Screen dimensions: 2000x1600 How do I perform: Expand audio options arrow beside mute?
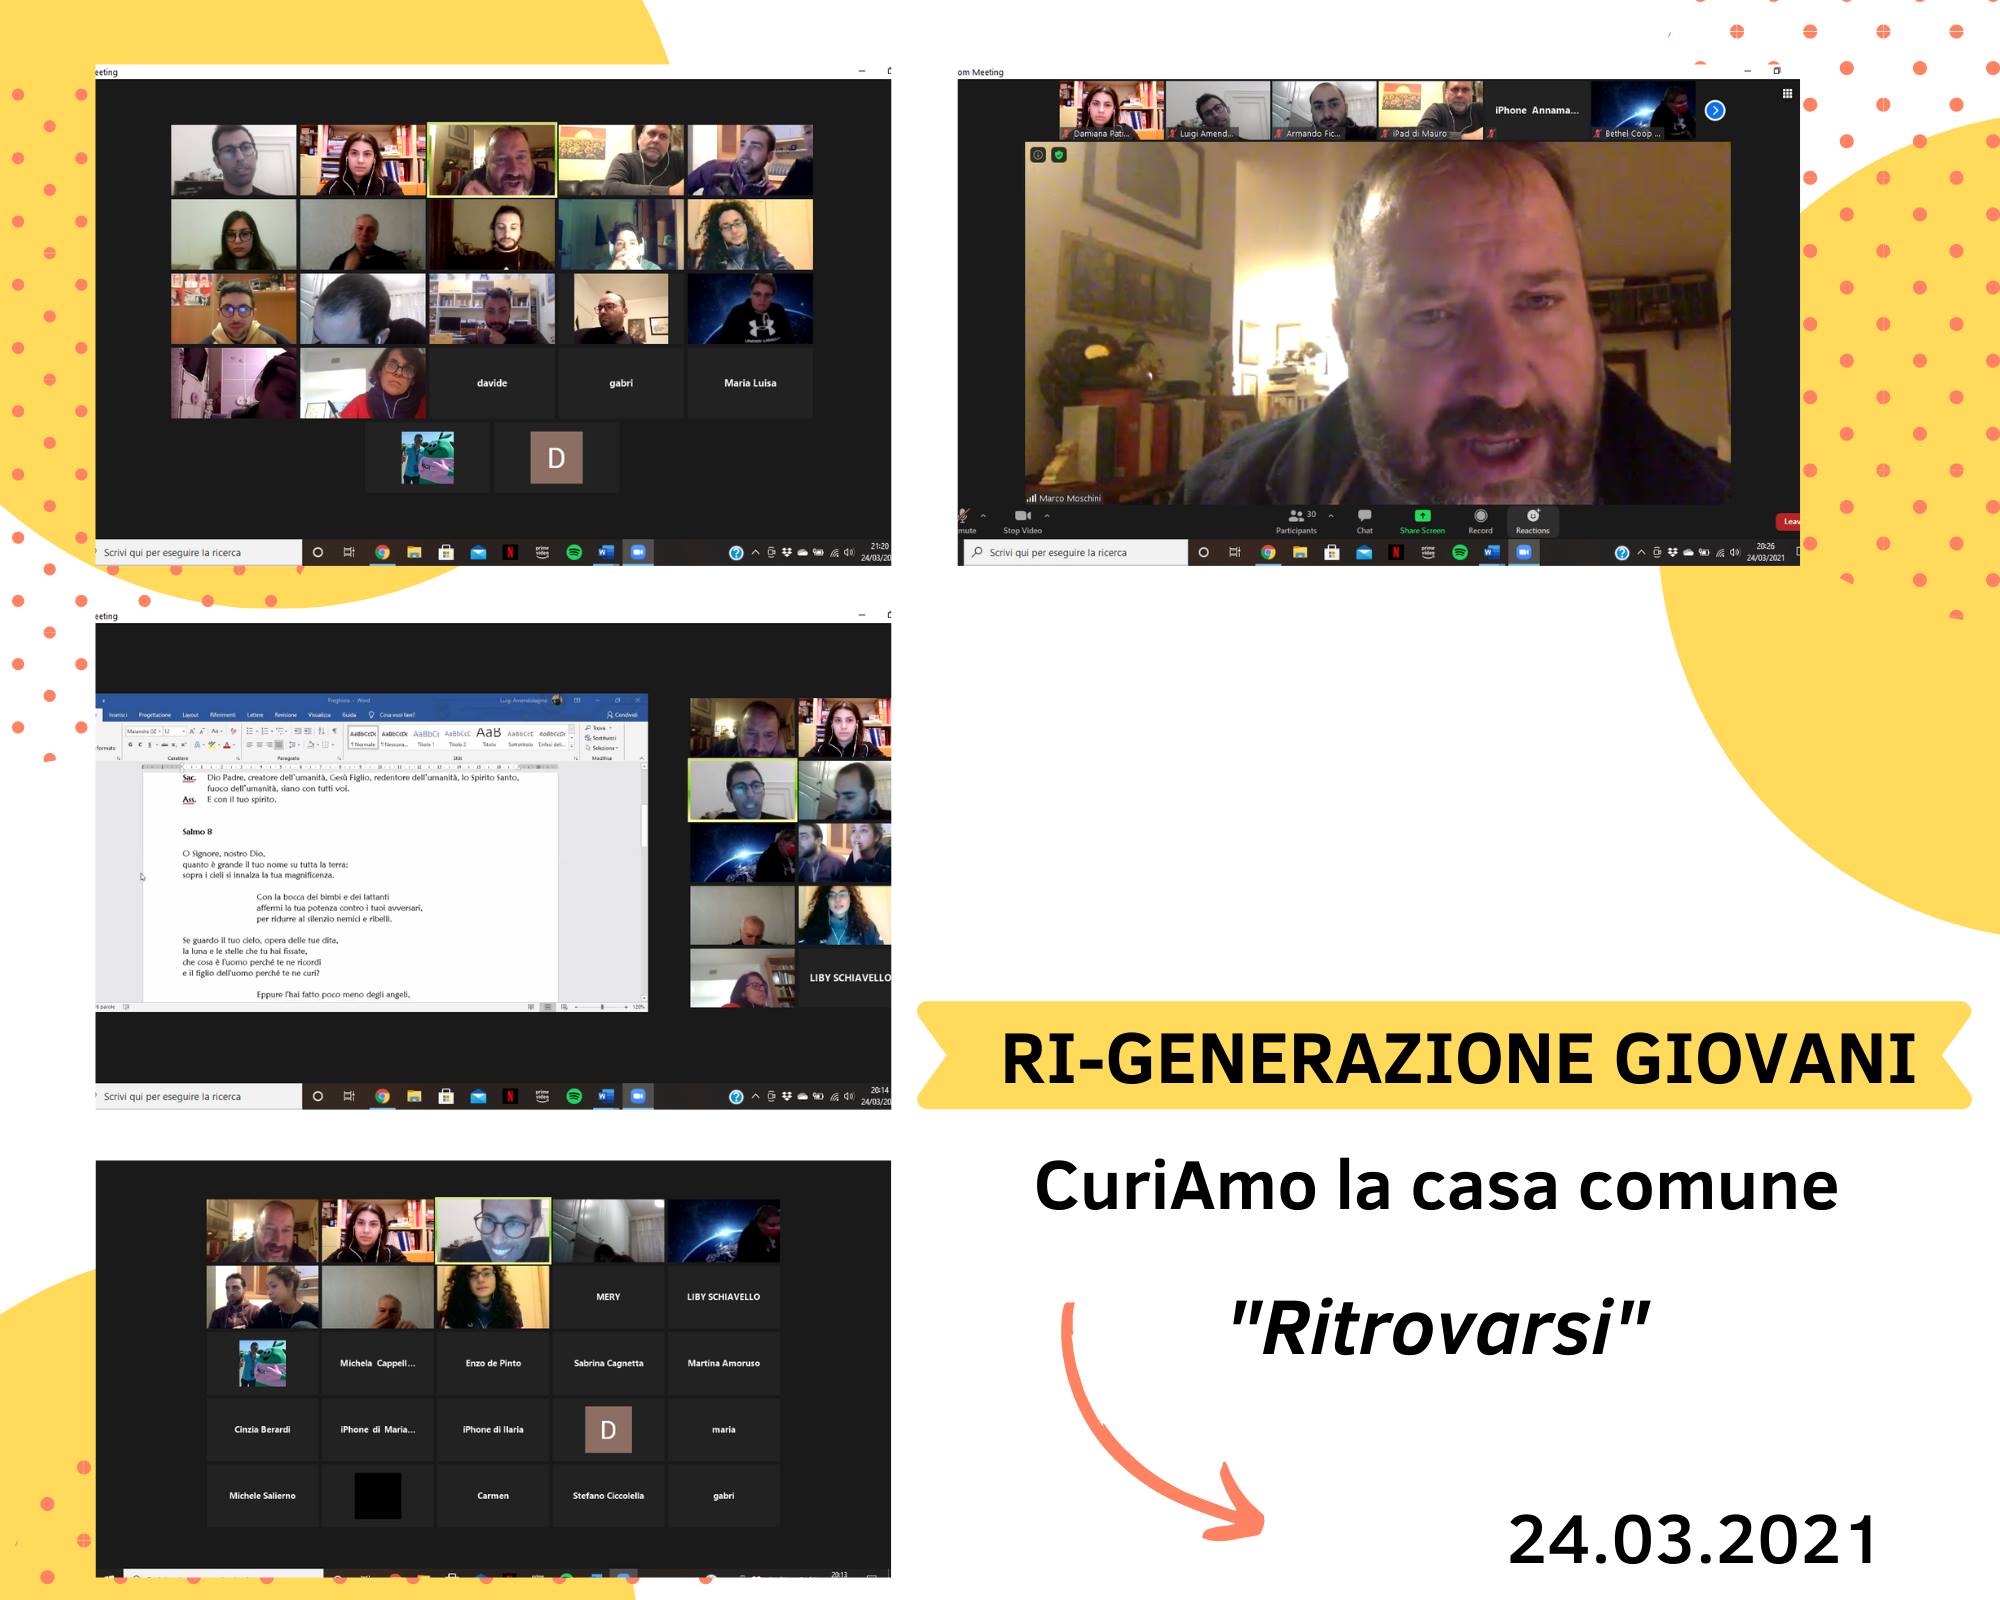click(983, 516)
